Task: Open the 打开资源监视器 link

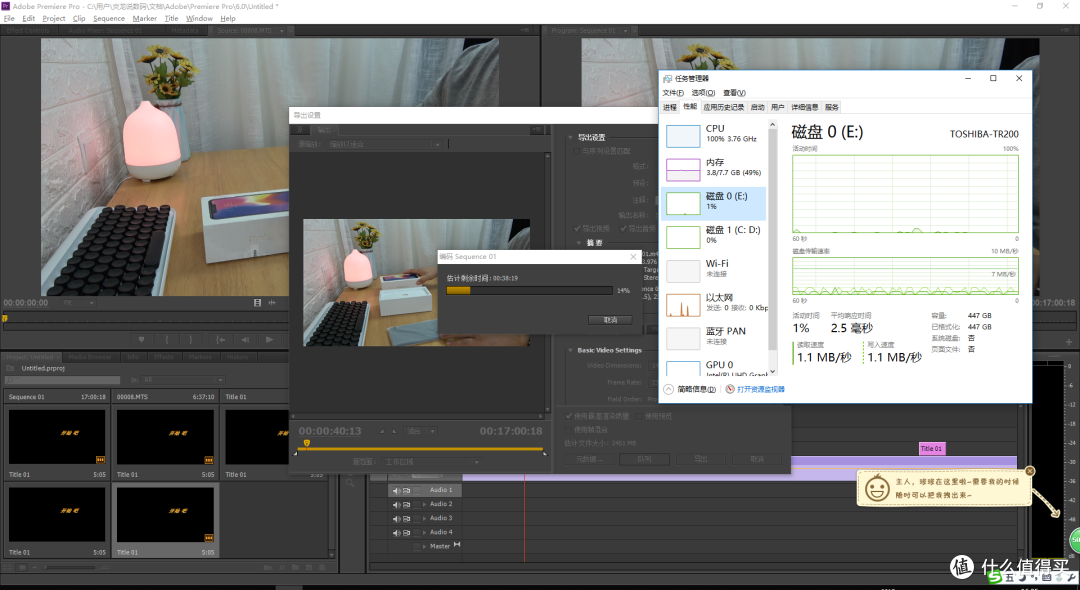Action: coord(760,389)
